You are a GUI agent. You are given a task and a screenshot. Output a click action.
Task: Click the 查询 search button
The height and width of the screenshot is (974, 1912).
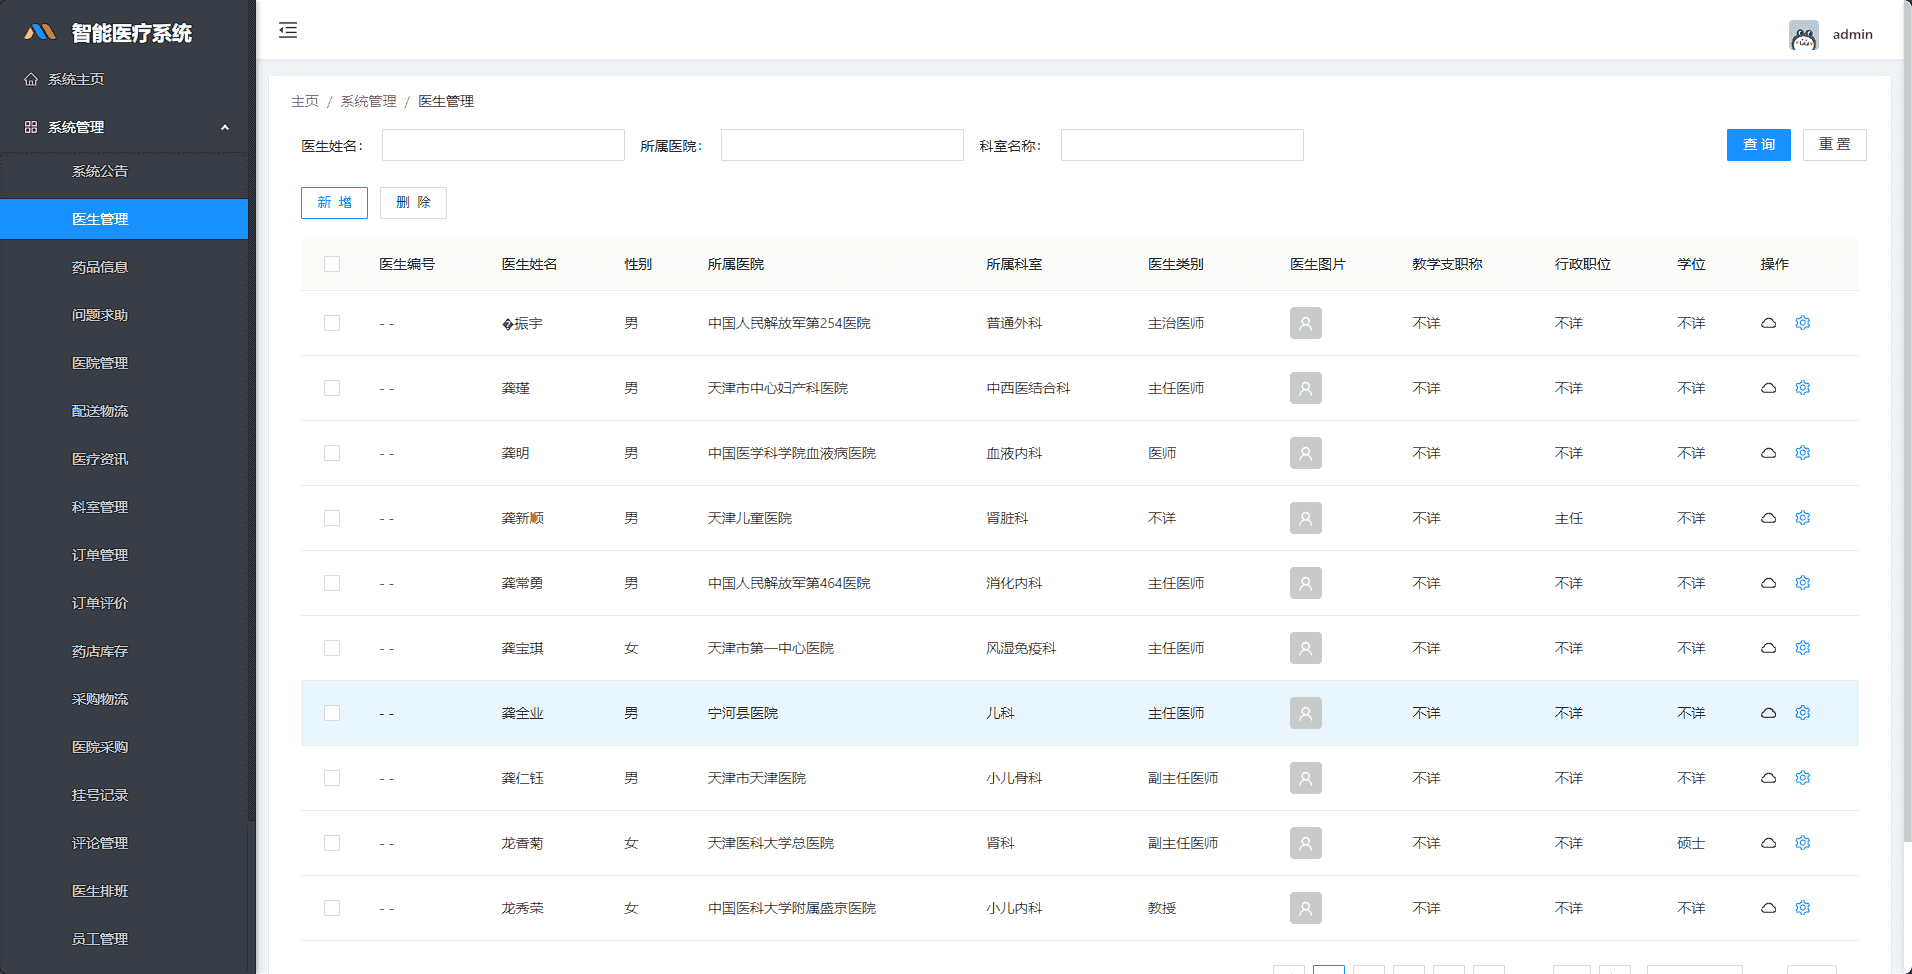click(x=1758, y=145)
